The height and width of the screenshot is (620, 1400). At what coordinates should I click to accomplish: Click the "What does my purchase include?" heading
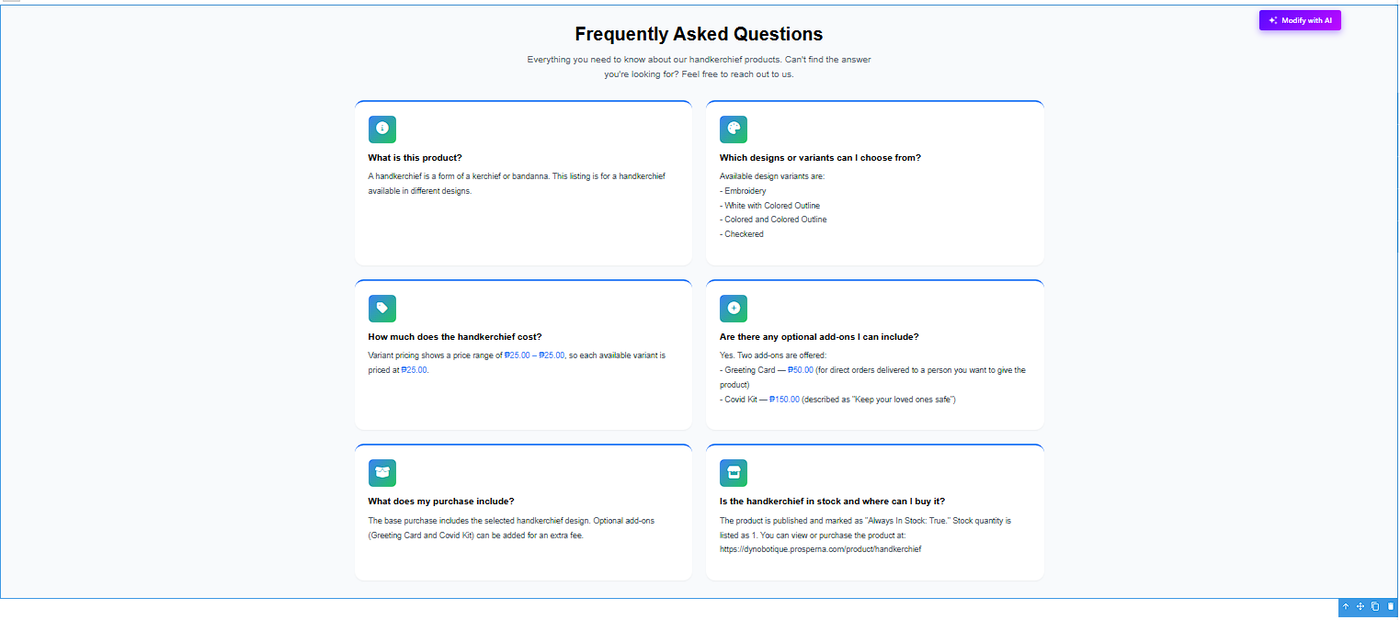click(441, 501)
